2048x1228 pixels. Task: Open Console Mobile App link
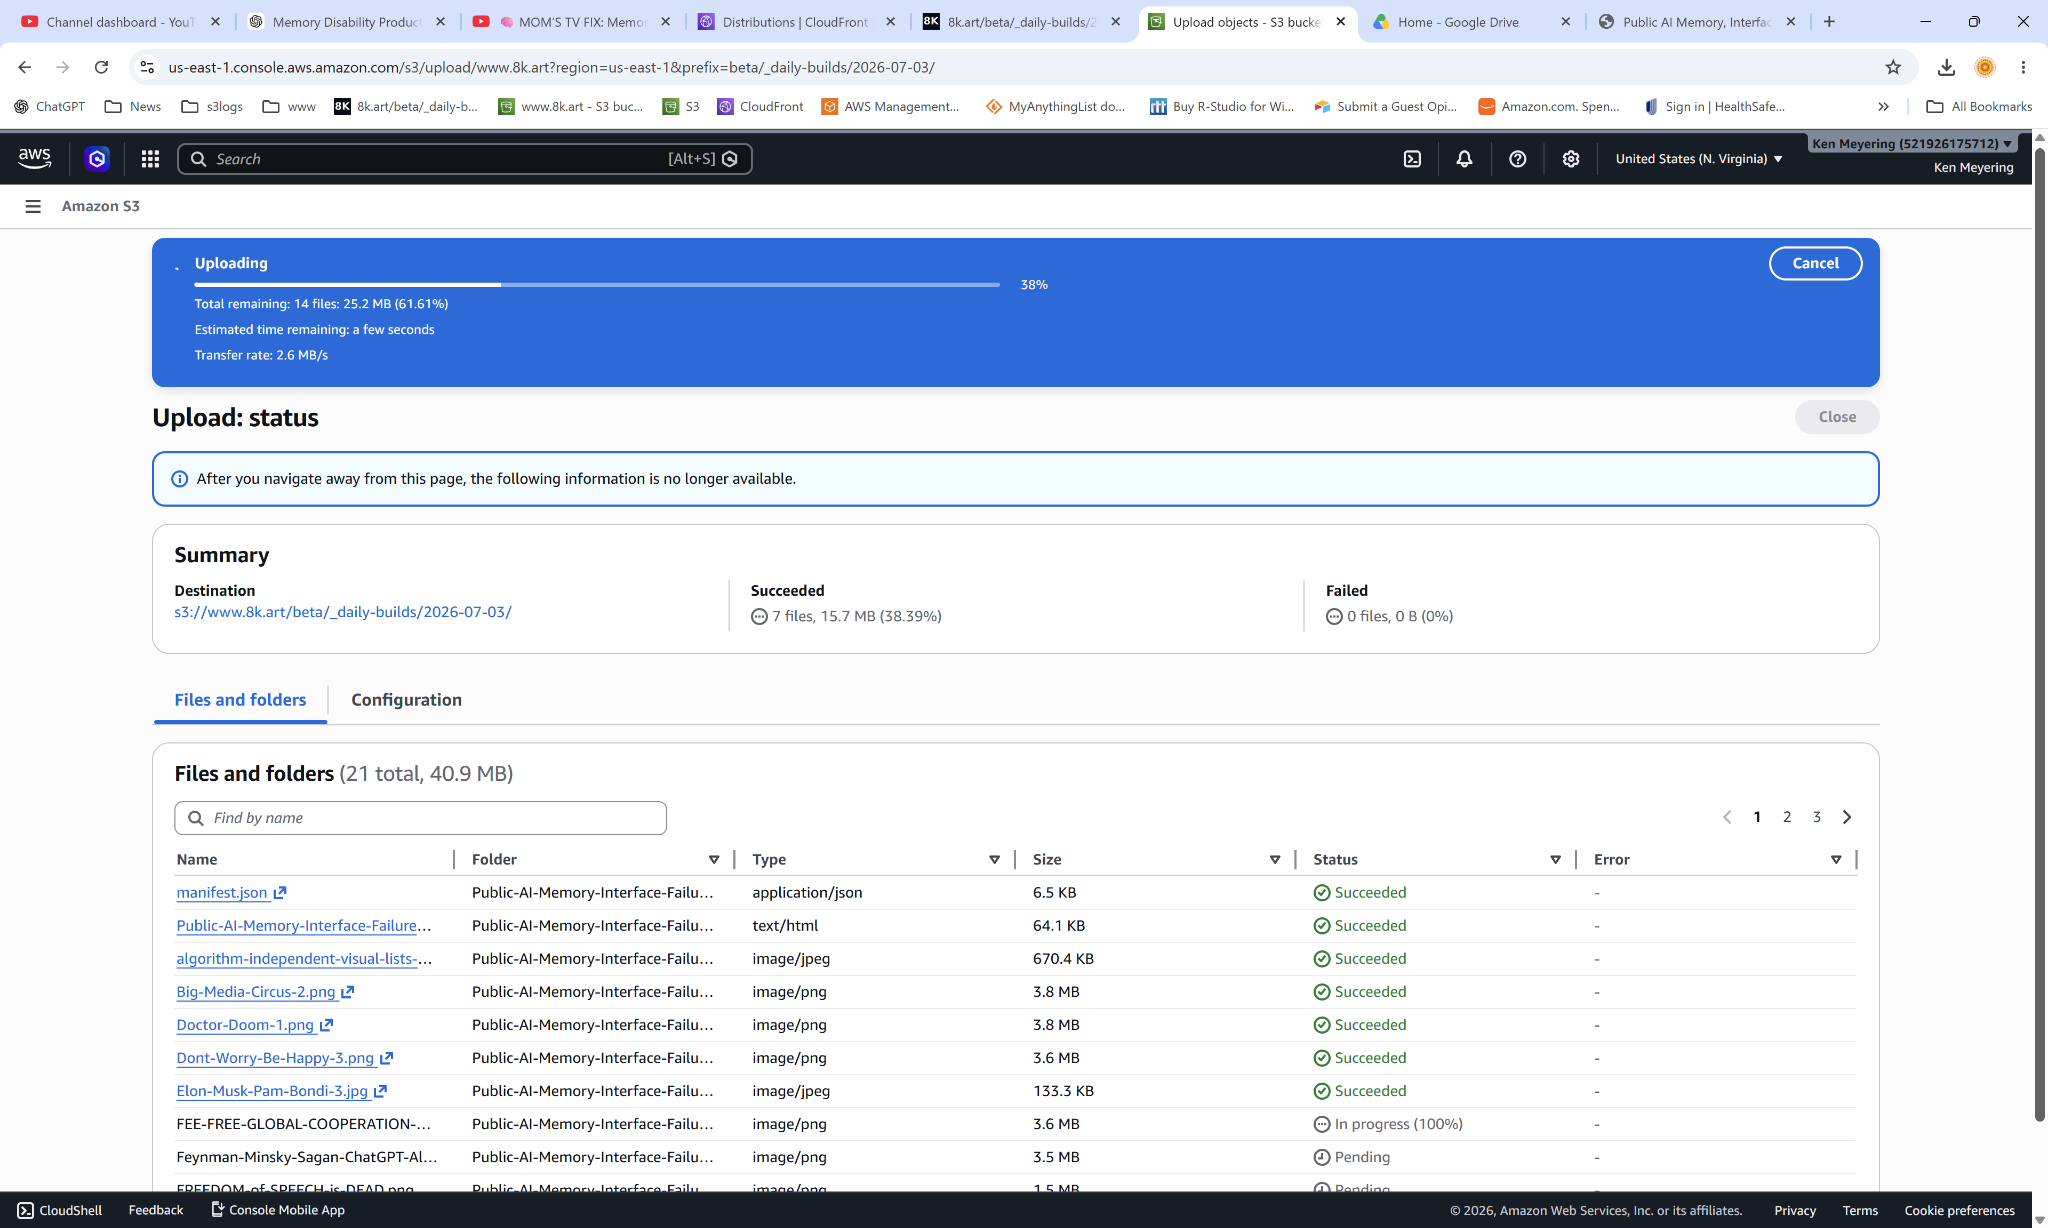tap(278, 1210)
